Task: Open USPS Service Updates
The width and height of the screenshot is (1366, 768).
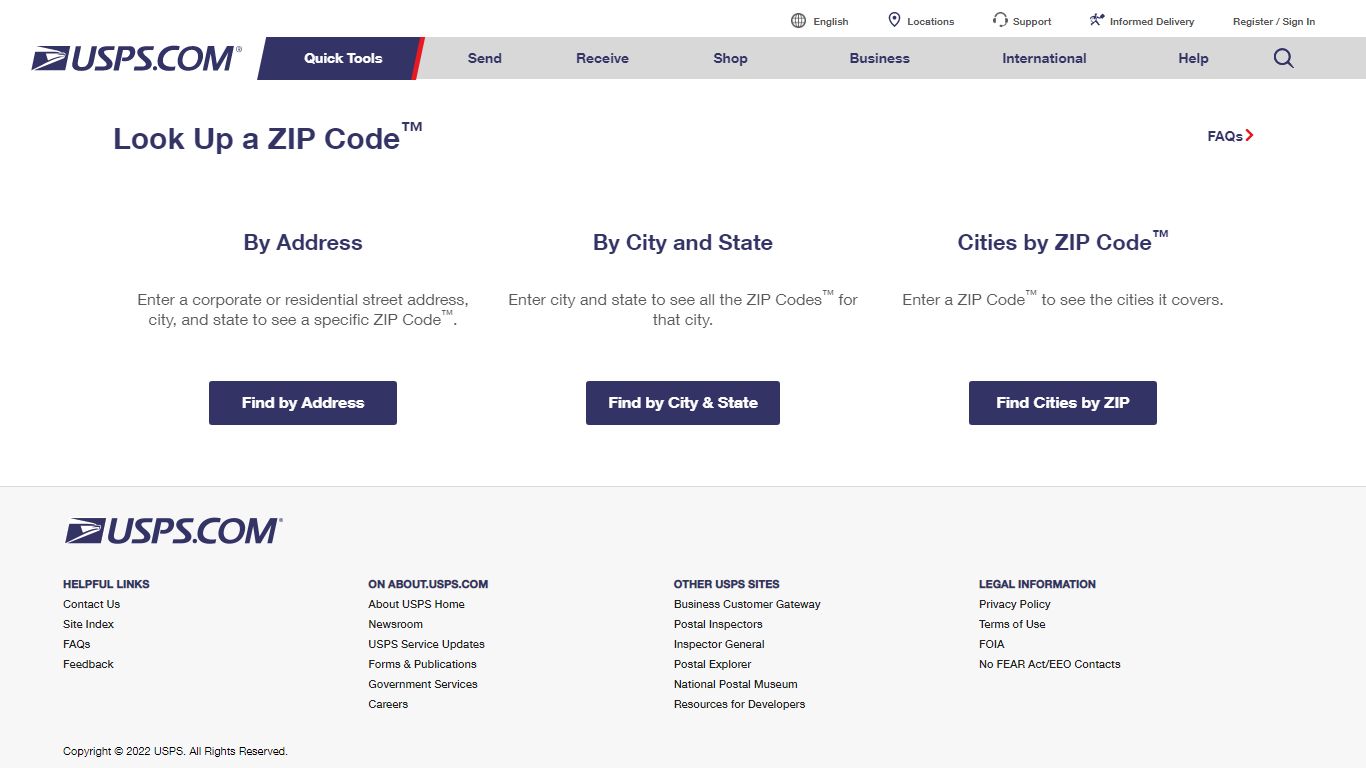Action: 426,644
